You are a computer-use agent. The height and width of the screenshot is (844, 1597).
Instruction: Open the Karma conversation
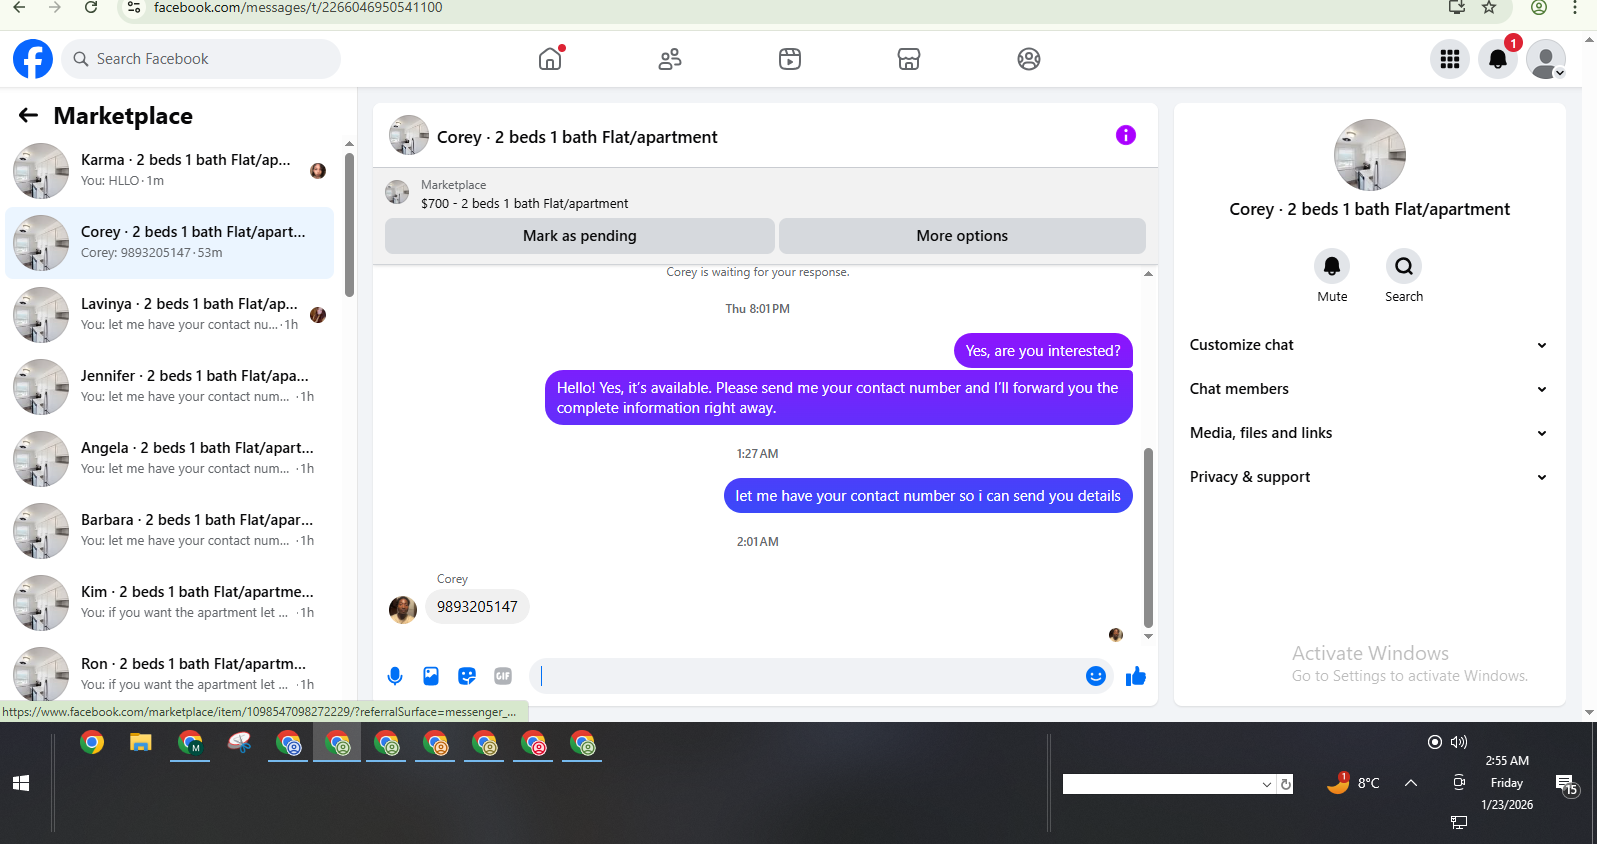pos(170,170)
